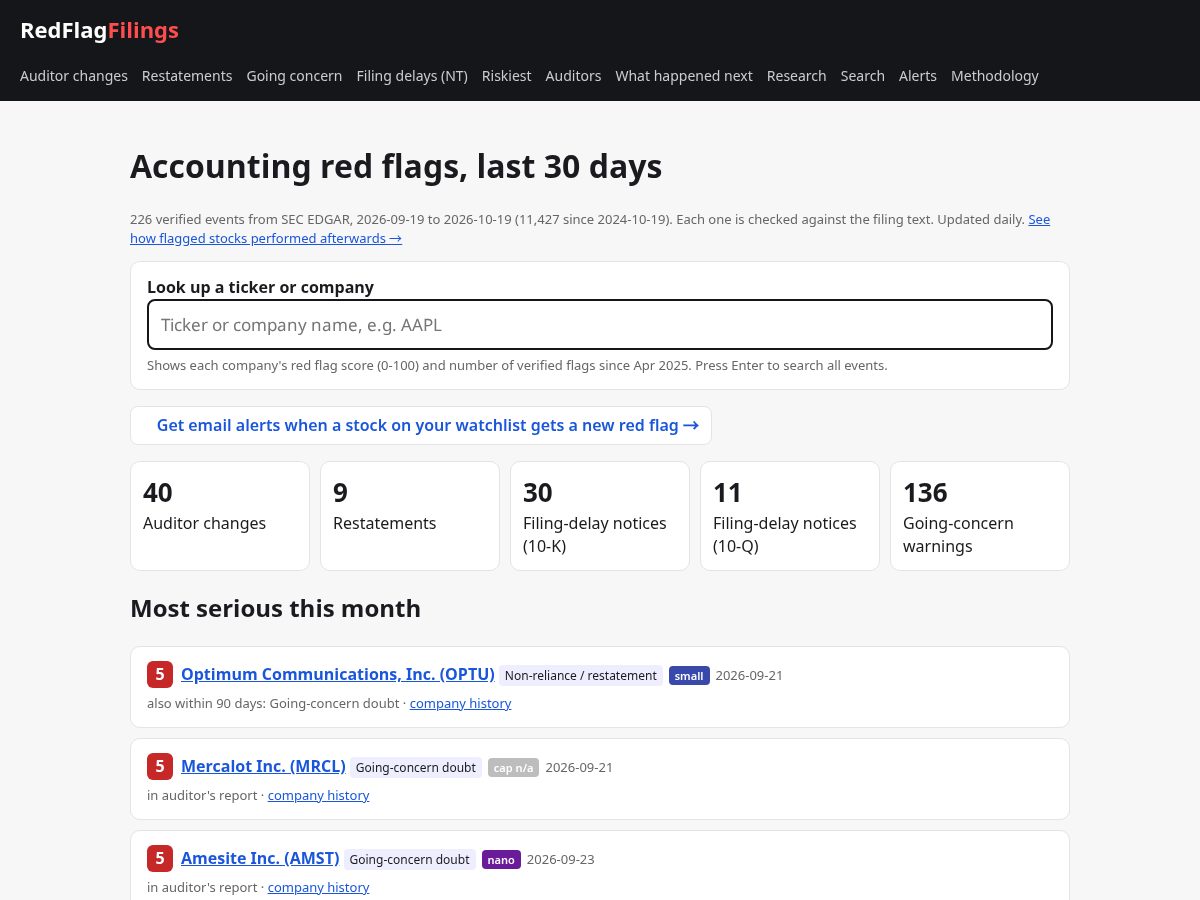Click the Accounting red flags page heading
Viewport: 1200px width, 900px height.
click(396, 166)
